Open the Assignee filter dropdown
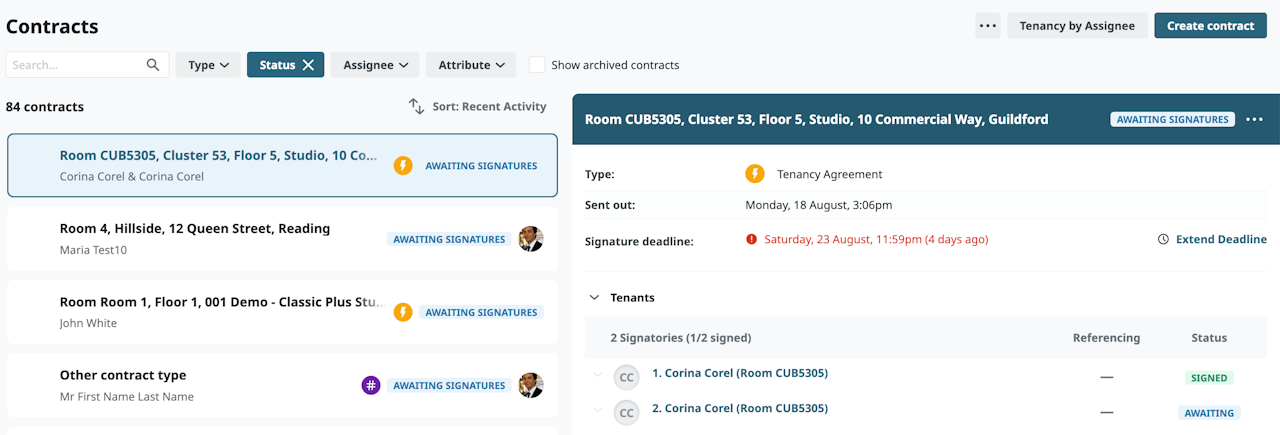This screenshot has height=435, width=1280. tap(375, 65)
